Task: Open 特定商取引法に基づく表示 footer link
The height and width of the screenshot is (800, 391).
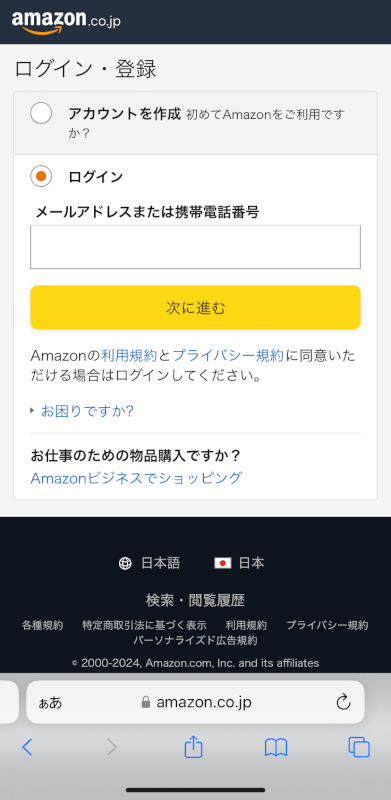Action: point(144,625)
